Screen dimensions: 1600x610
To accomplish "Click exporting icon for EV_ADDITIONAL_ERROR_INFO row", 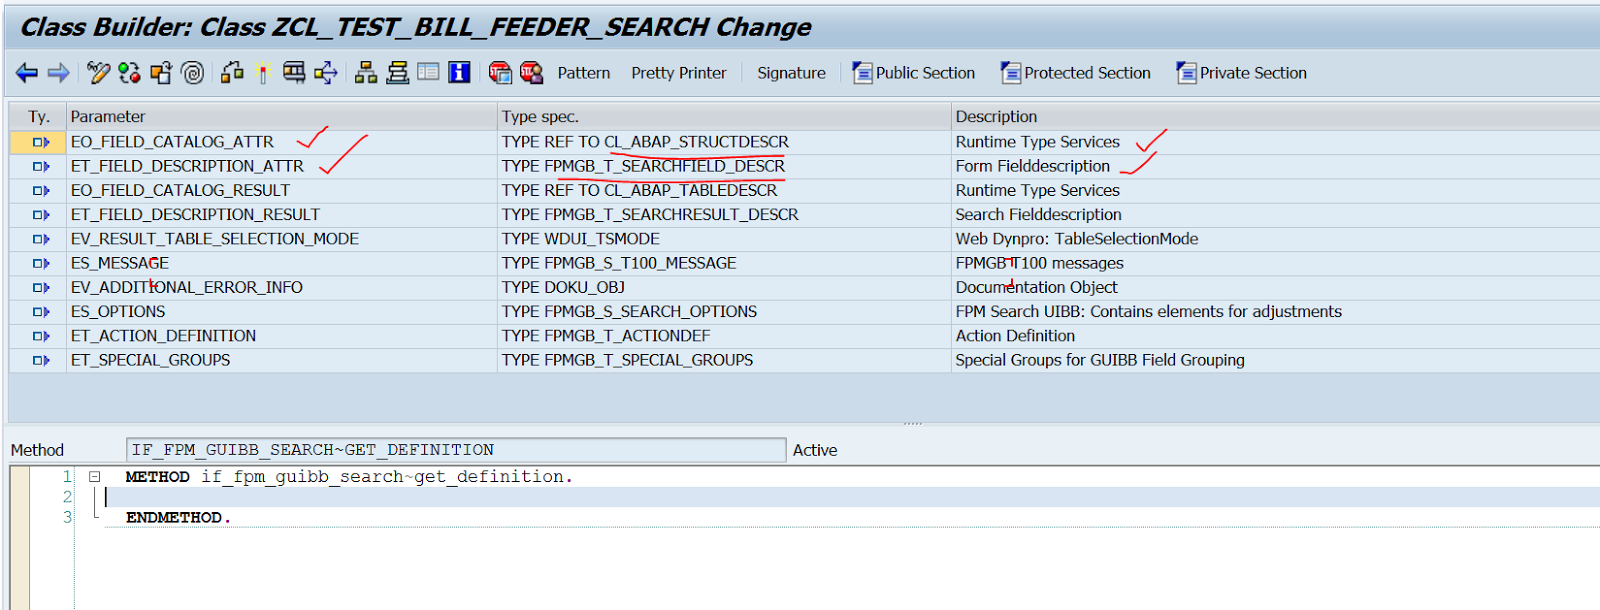I will pyautogui.click(x=40, y=287).
